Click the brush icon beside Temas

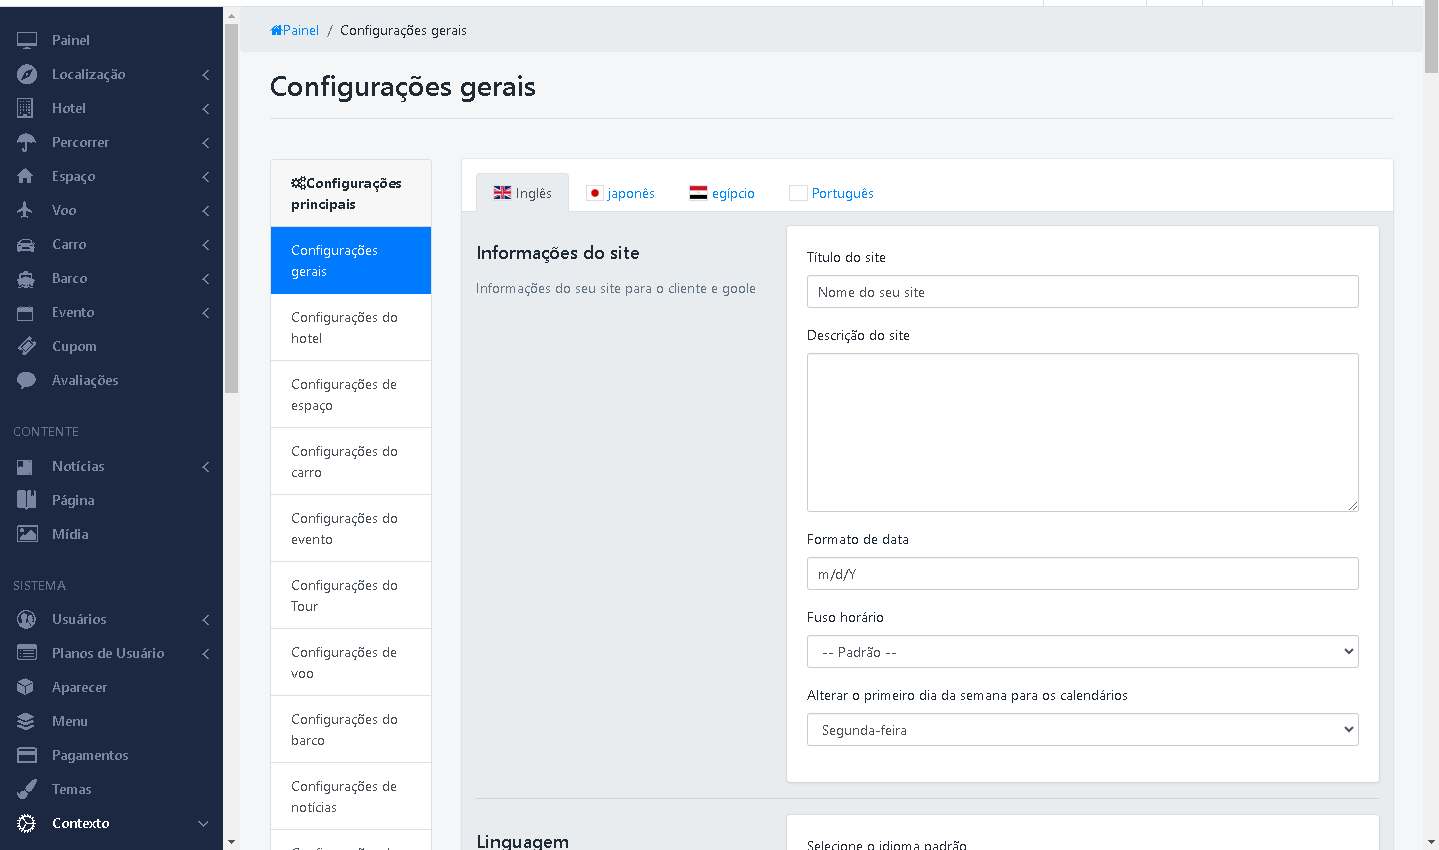(26, 789)
